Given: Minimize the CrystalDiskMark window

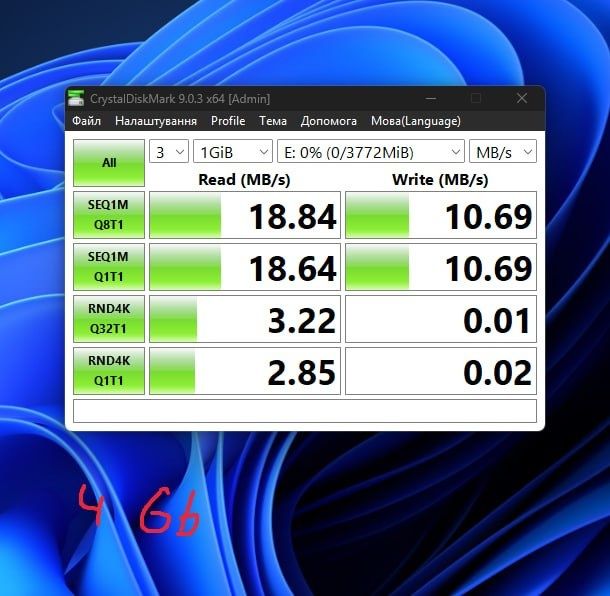Looking at the screenshot, I should 431,98.
